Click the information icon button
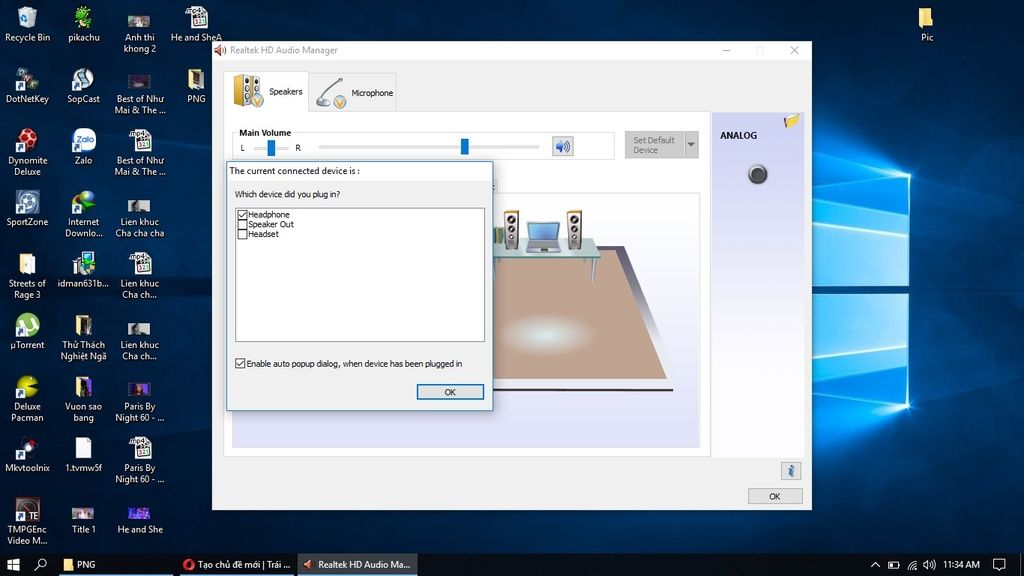1024x576 pixels. click(790, 470)
